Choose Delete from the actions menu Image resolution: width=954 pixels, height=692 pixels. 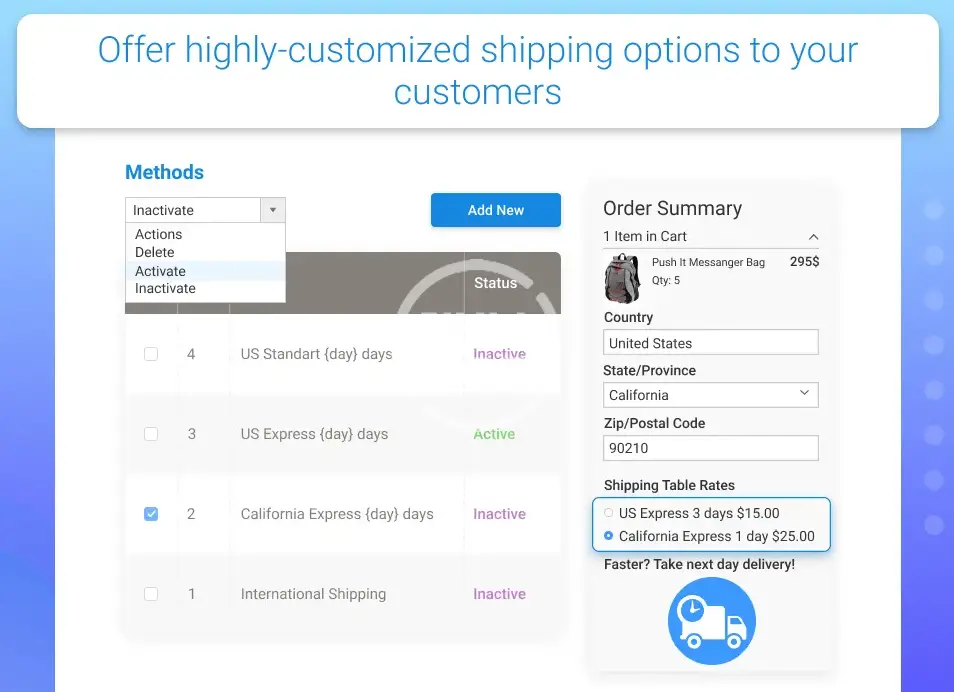coord(155,252)
